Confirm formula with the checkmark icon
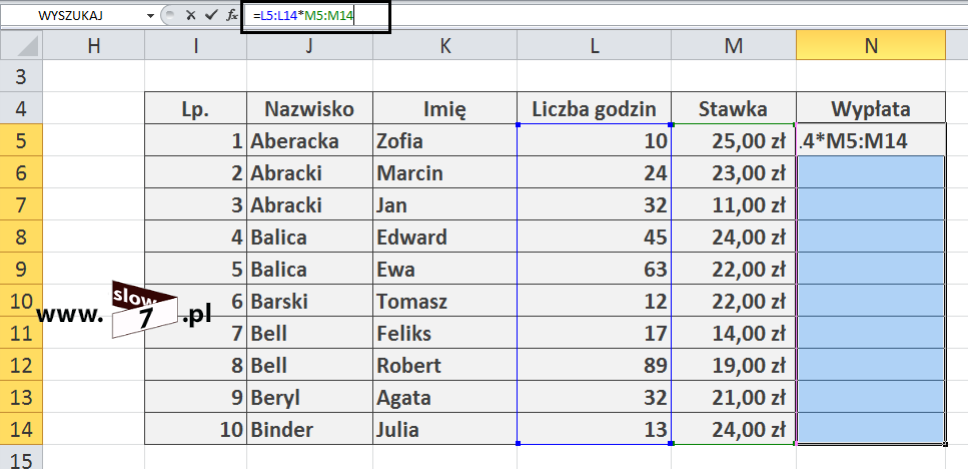This screenshot has width=968, height=469. point(211,15)
